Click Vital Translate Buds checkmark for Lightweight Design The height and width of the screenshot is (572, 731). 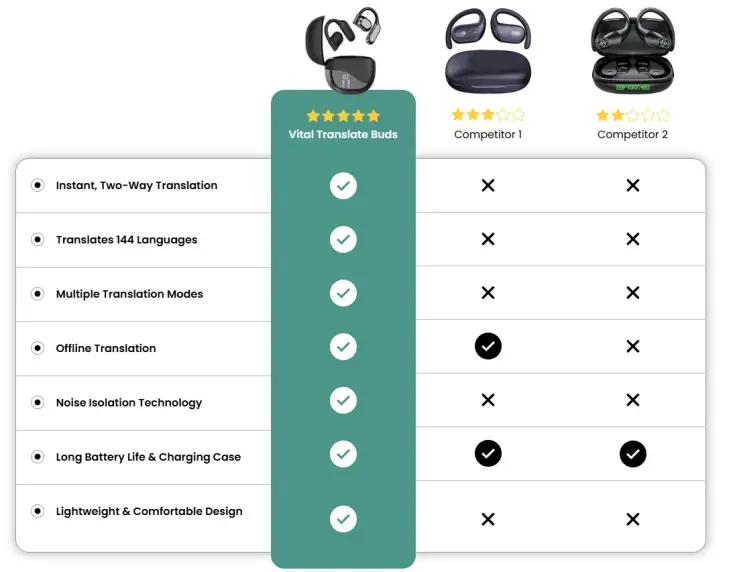(343, 519)
